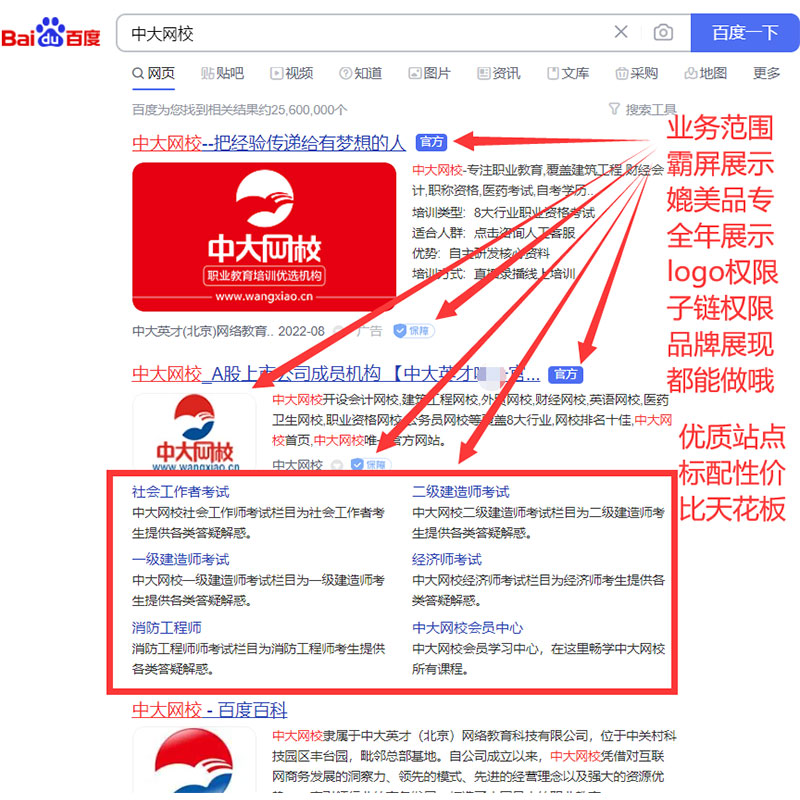The height and width of the screenshot is (800, 800).
Task: Open the 消防工程师 sublink
Action: pos(167,628)
